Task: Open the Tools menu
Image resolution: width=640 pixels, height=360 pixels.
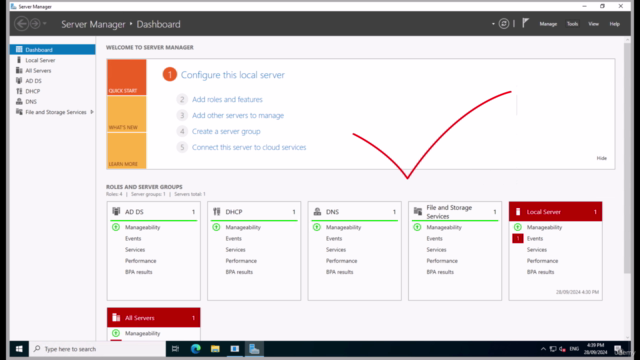Action: [572, 24]
